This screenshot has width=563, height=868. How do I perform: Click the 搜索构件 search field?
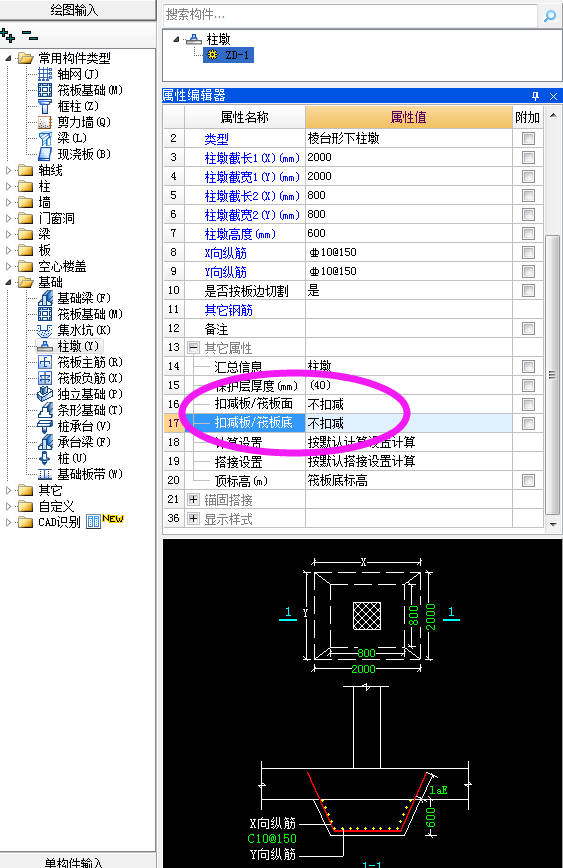point(350,15)
